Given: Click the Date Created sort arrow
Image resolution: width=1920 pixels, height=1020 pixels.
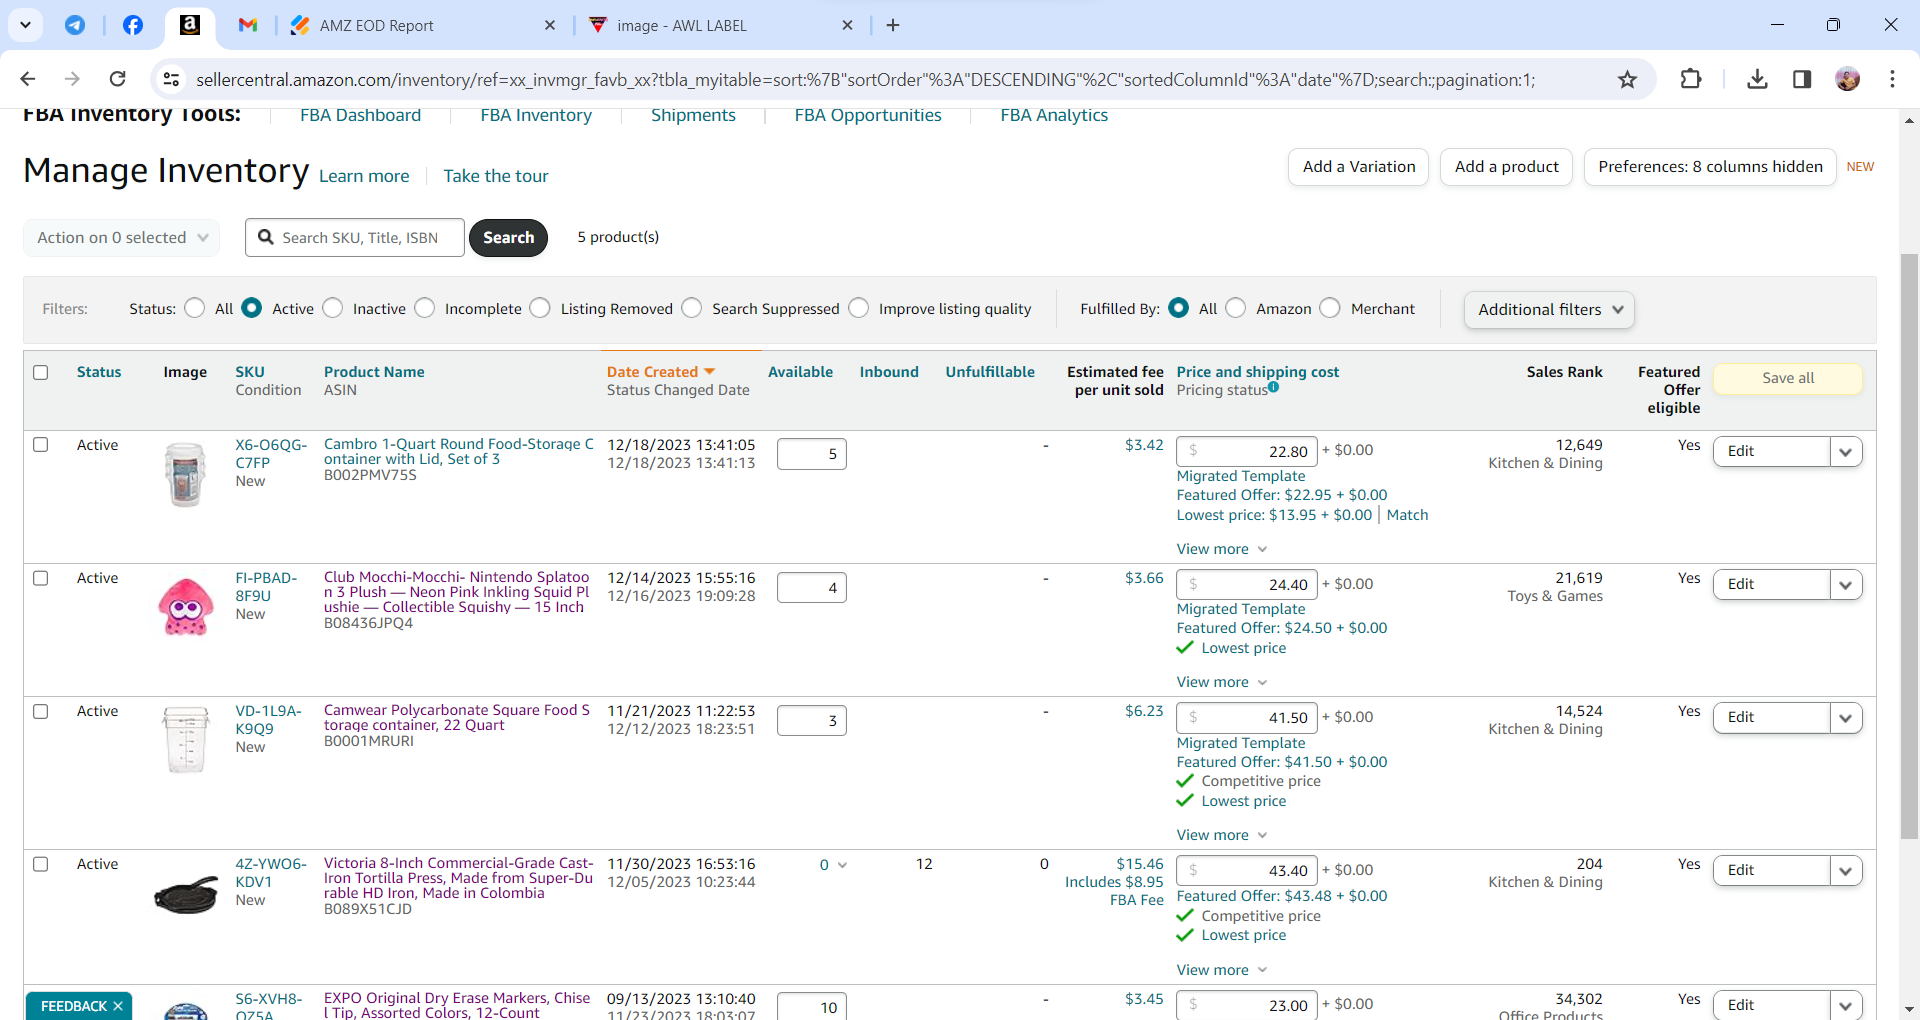Looking at the screenshot, I should click(x=710, y=372).
